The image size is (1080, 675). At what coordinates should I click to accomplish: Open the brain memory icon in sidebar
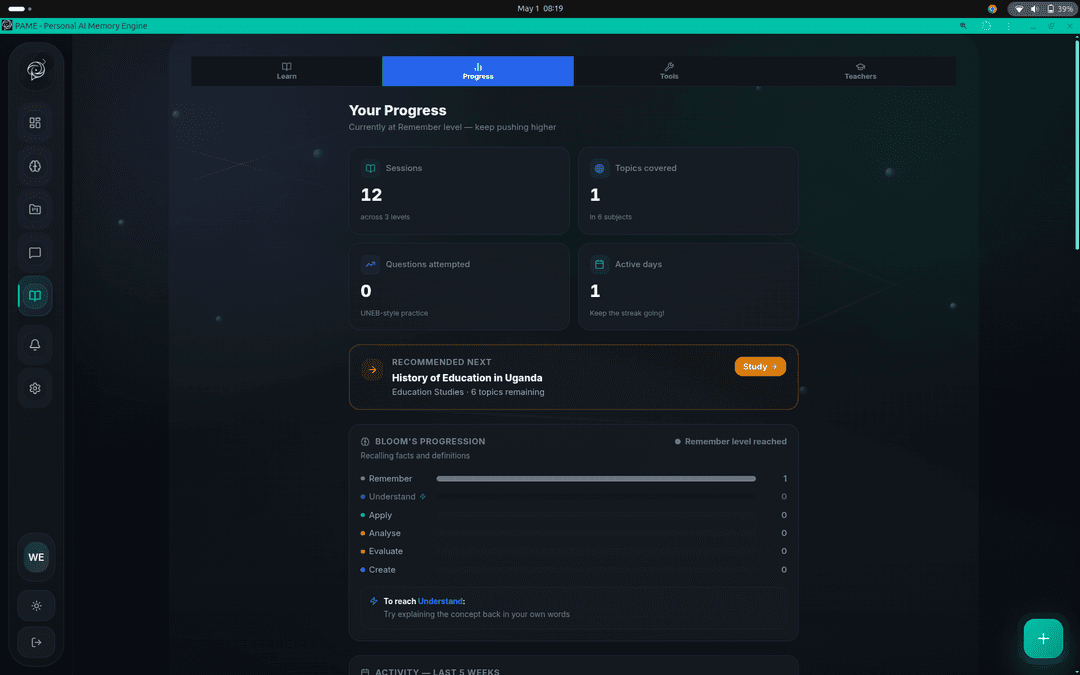pyautogui.click(x=35, y=166)
